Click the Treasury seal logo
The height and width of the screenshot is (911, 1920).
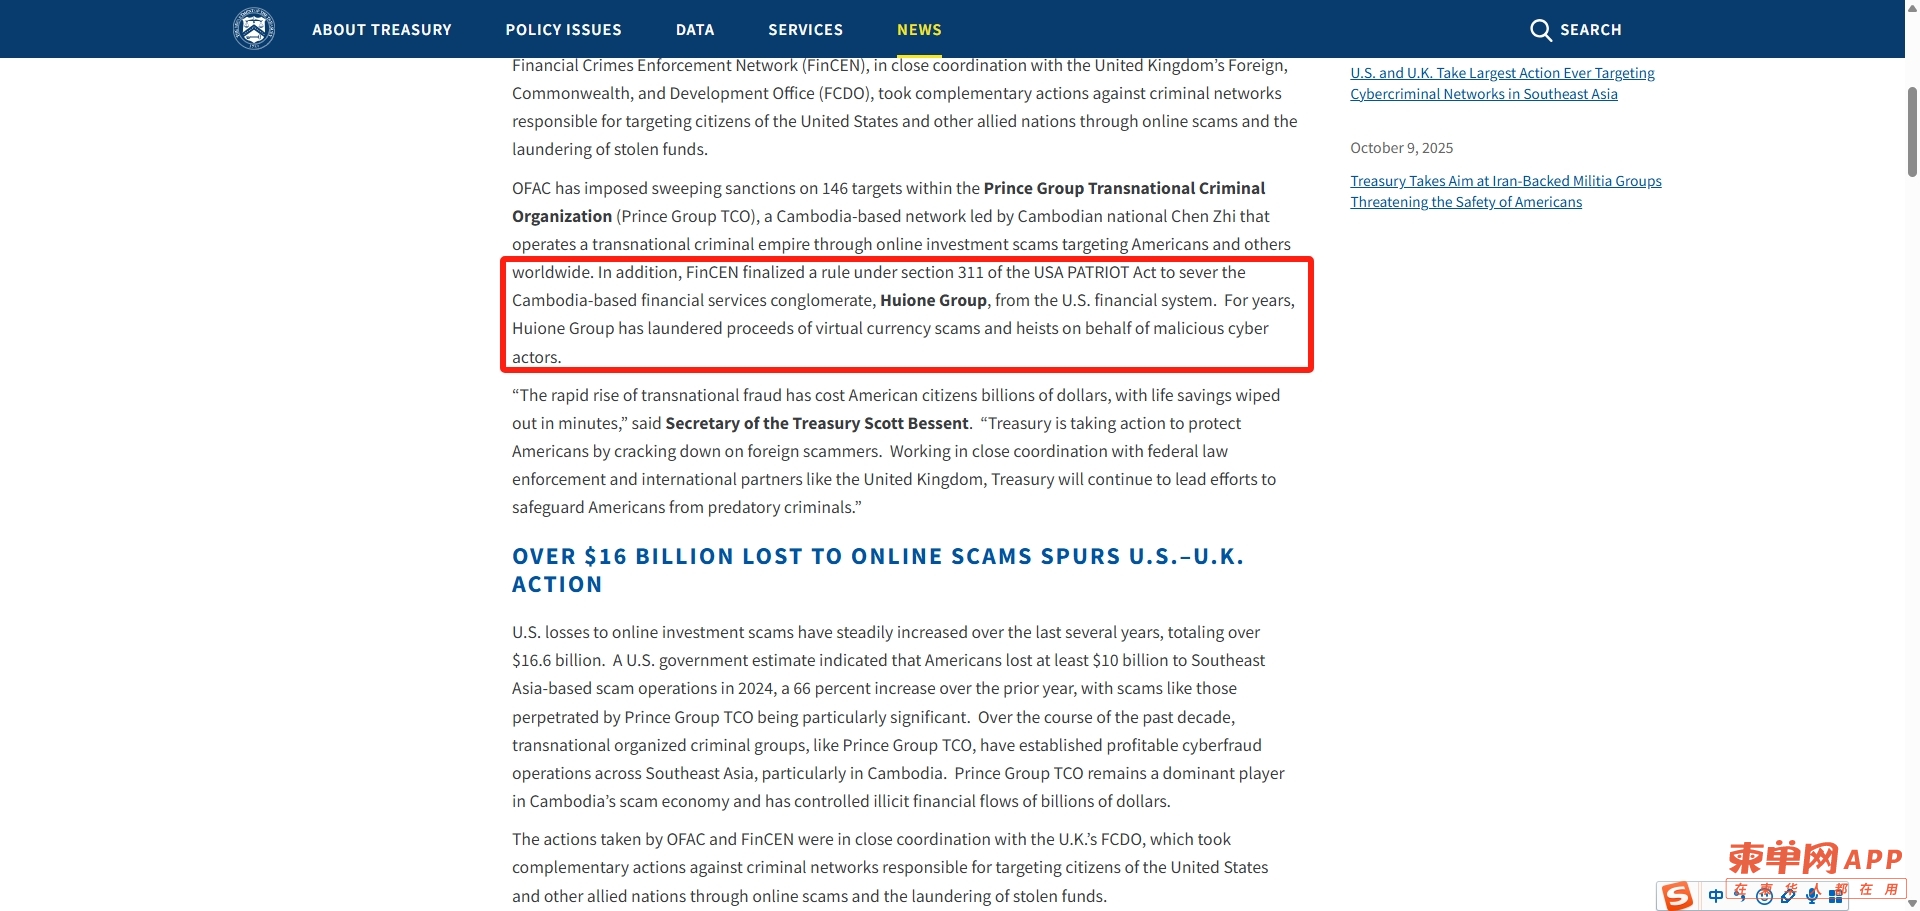(254, 29)
